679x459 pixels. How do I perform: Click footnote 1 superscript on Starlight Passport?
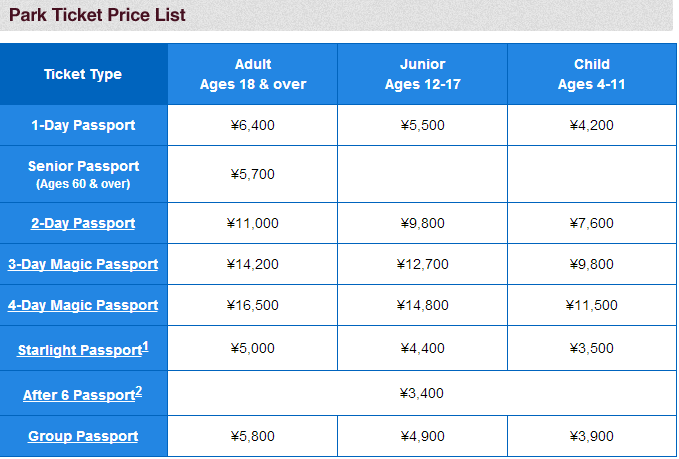145,346
